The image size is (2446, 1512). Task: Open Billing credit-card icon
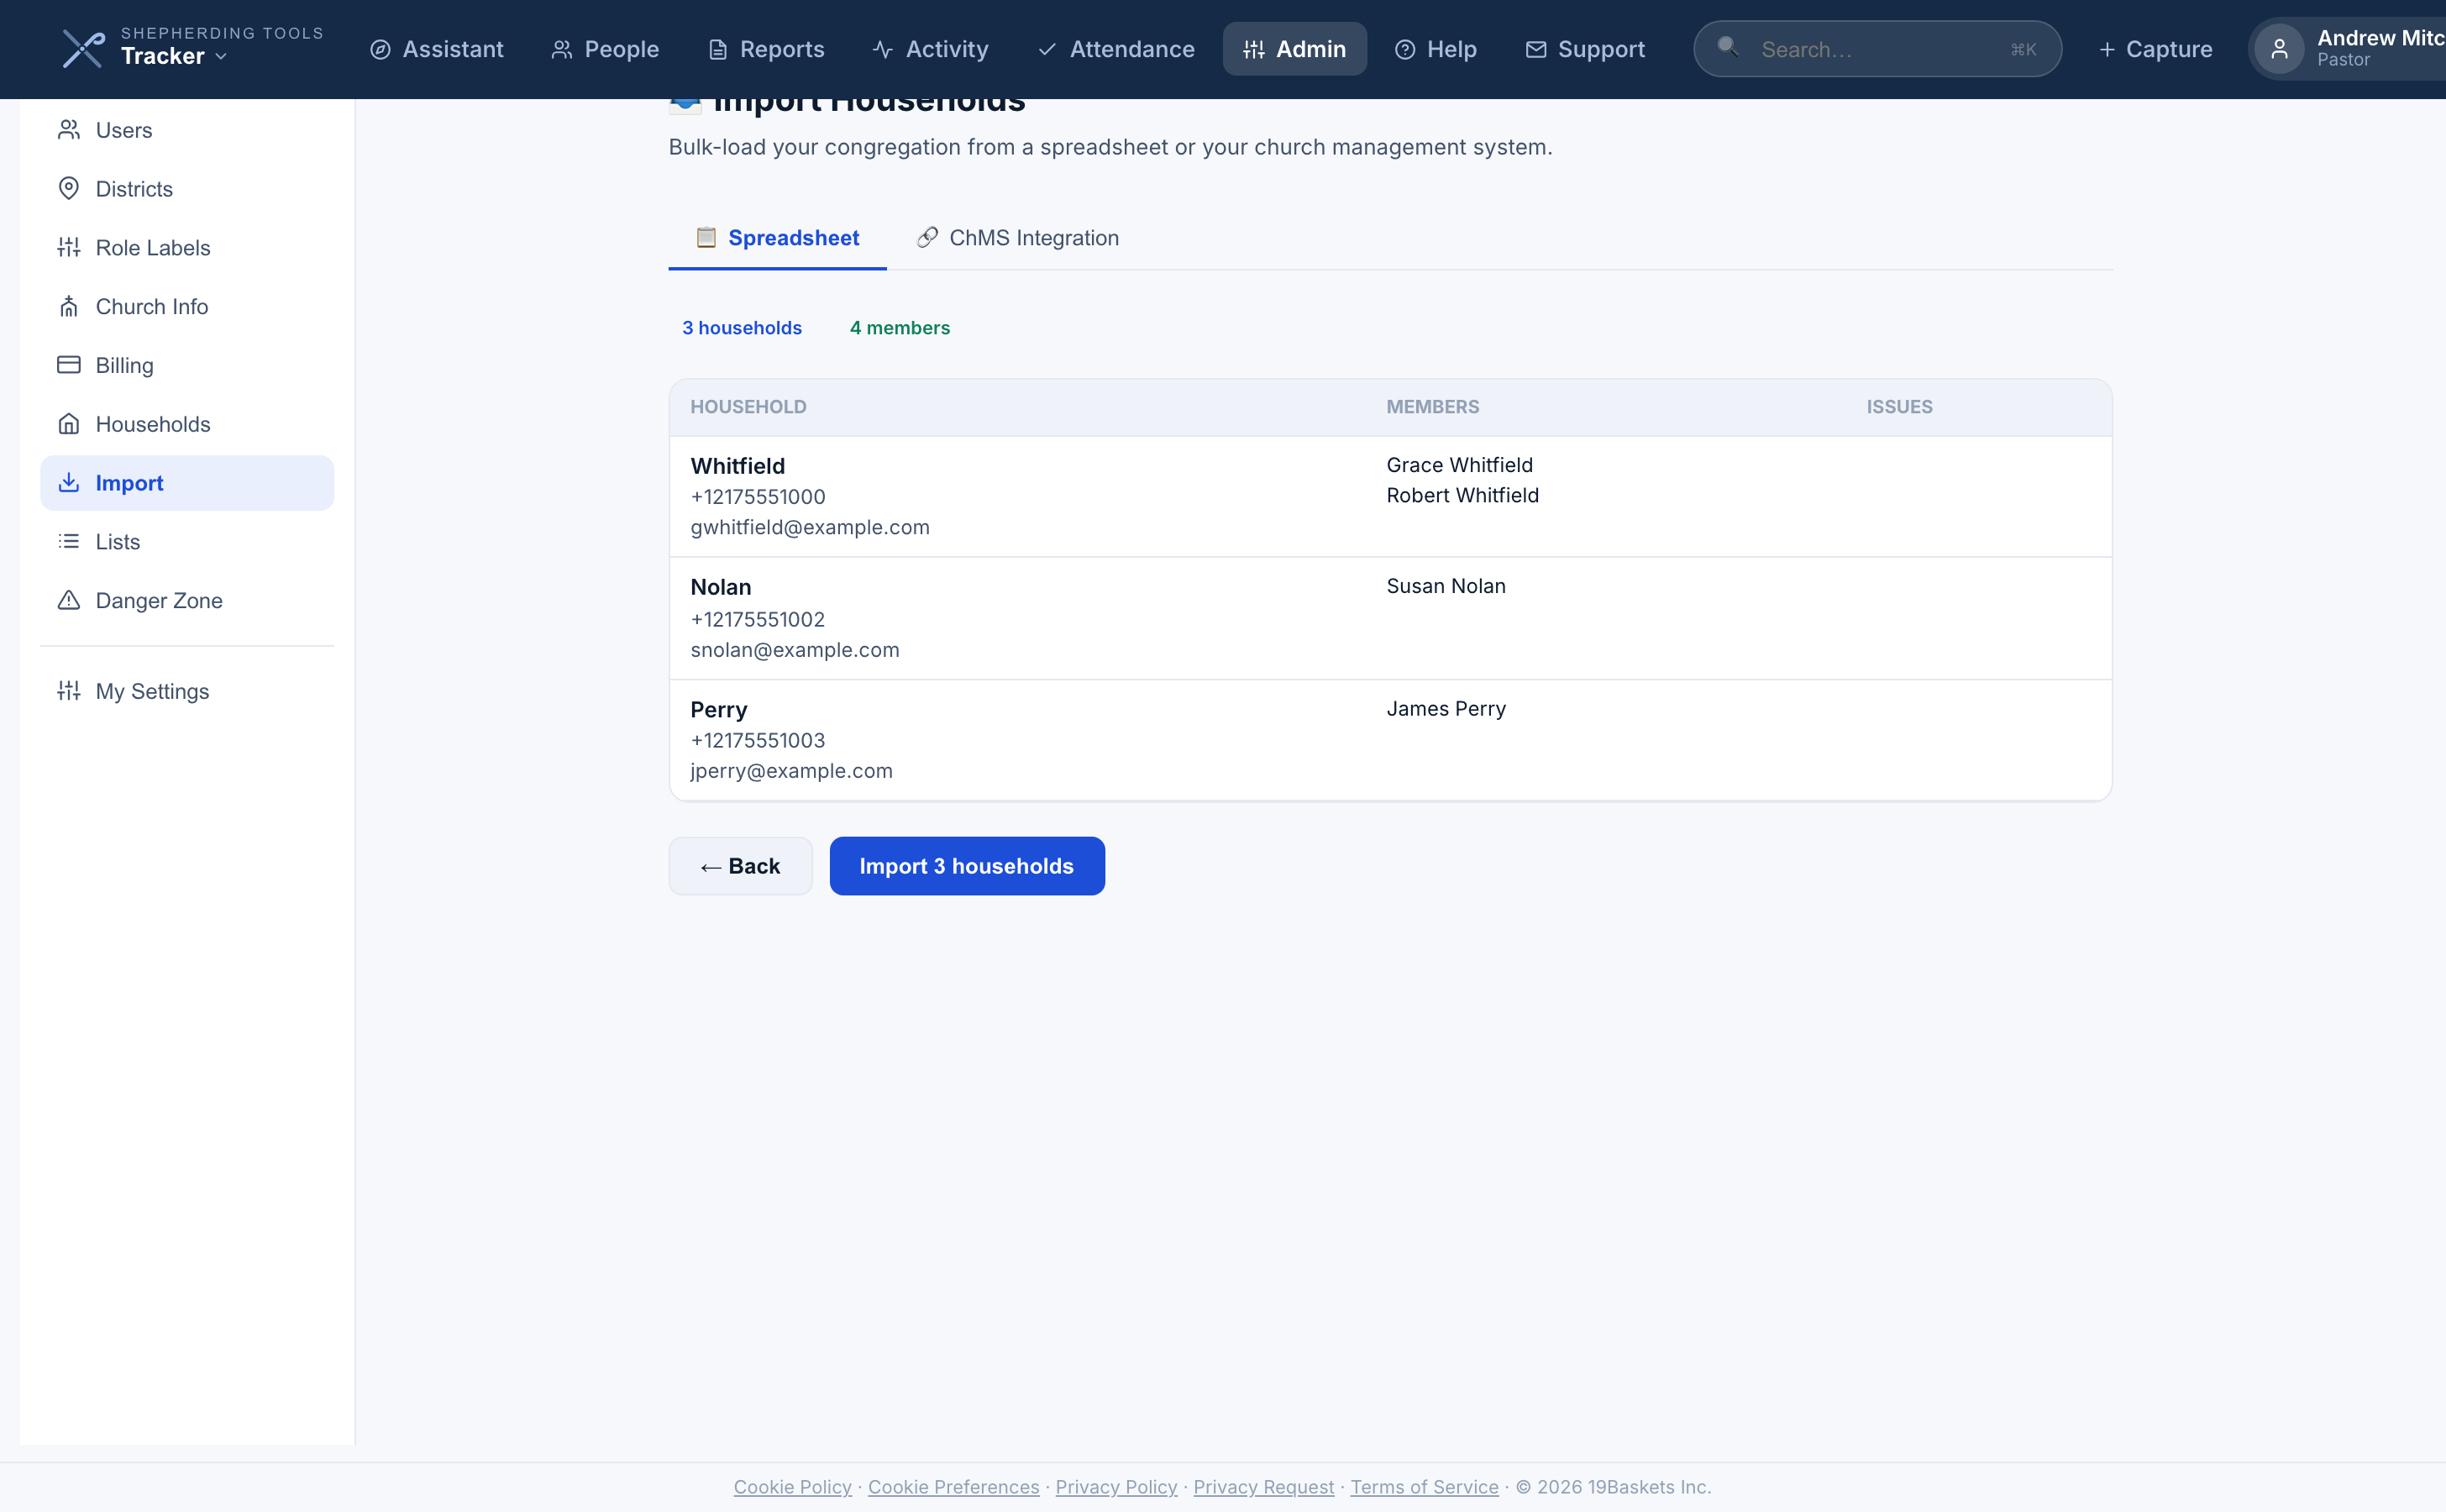click(x=69, y=365)
